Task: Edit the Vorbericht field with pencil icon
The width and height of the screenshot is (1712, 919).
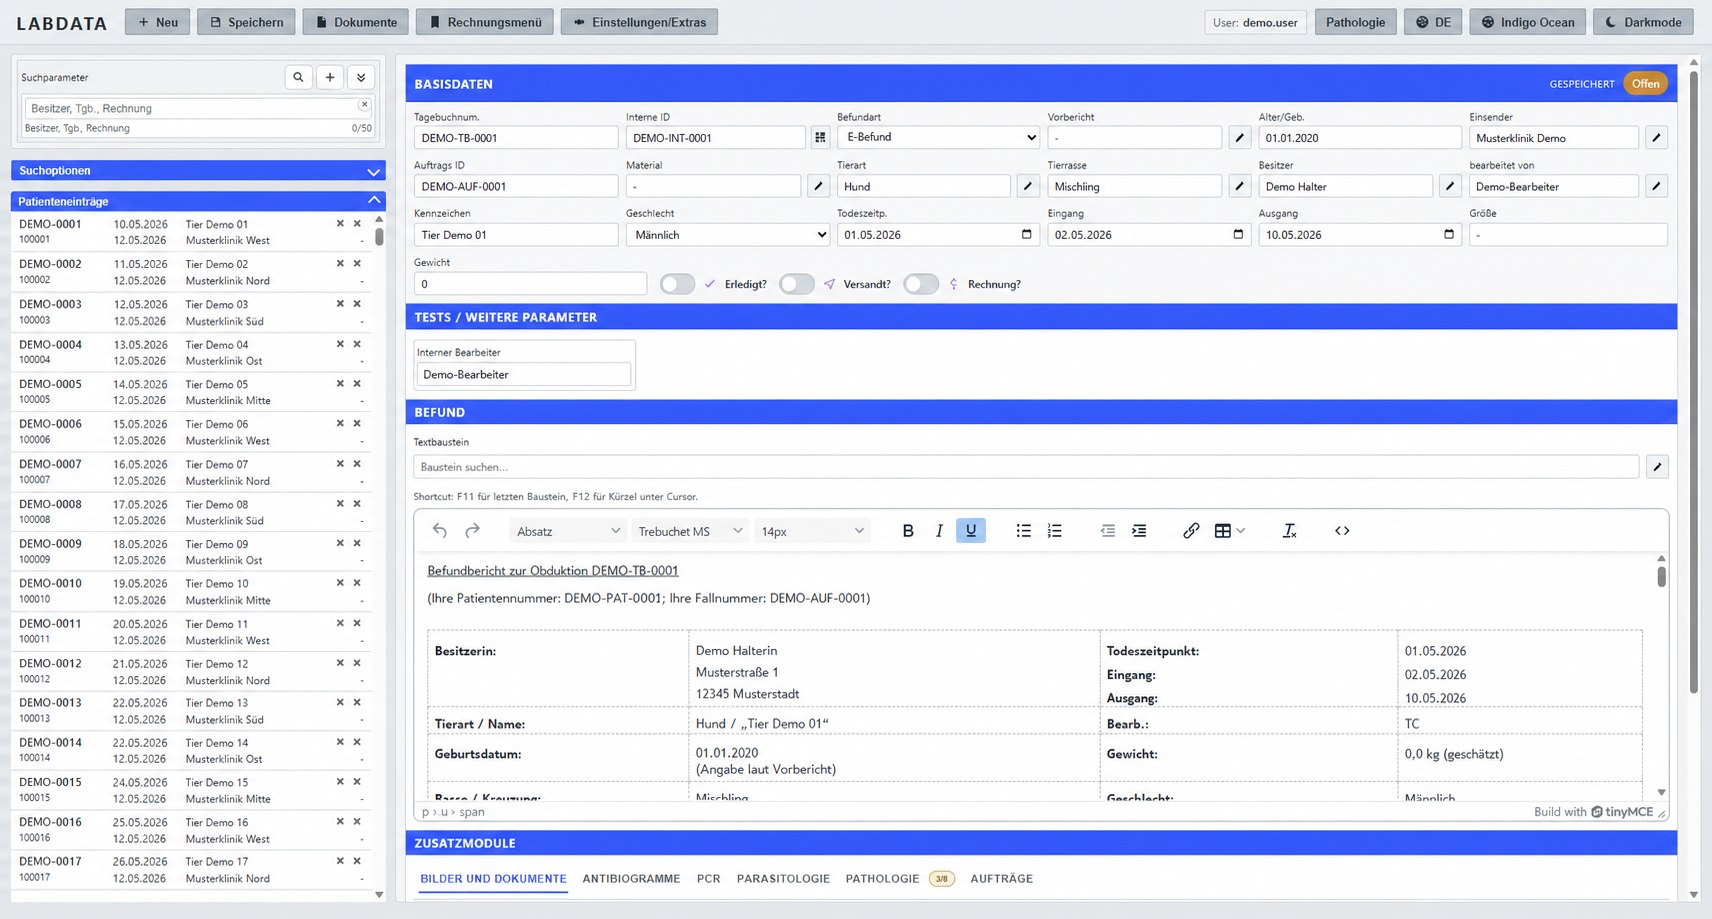Action: coord(1239,138)
